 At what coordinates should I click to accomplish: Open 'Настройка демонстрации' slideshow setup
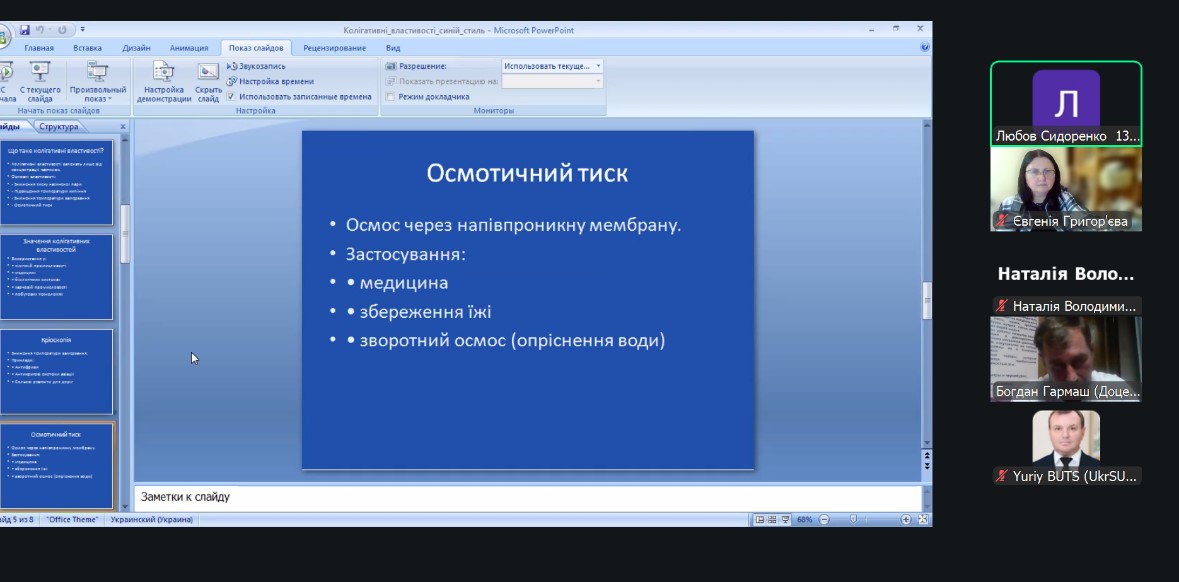tap(163, 80)
